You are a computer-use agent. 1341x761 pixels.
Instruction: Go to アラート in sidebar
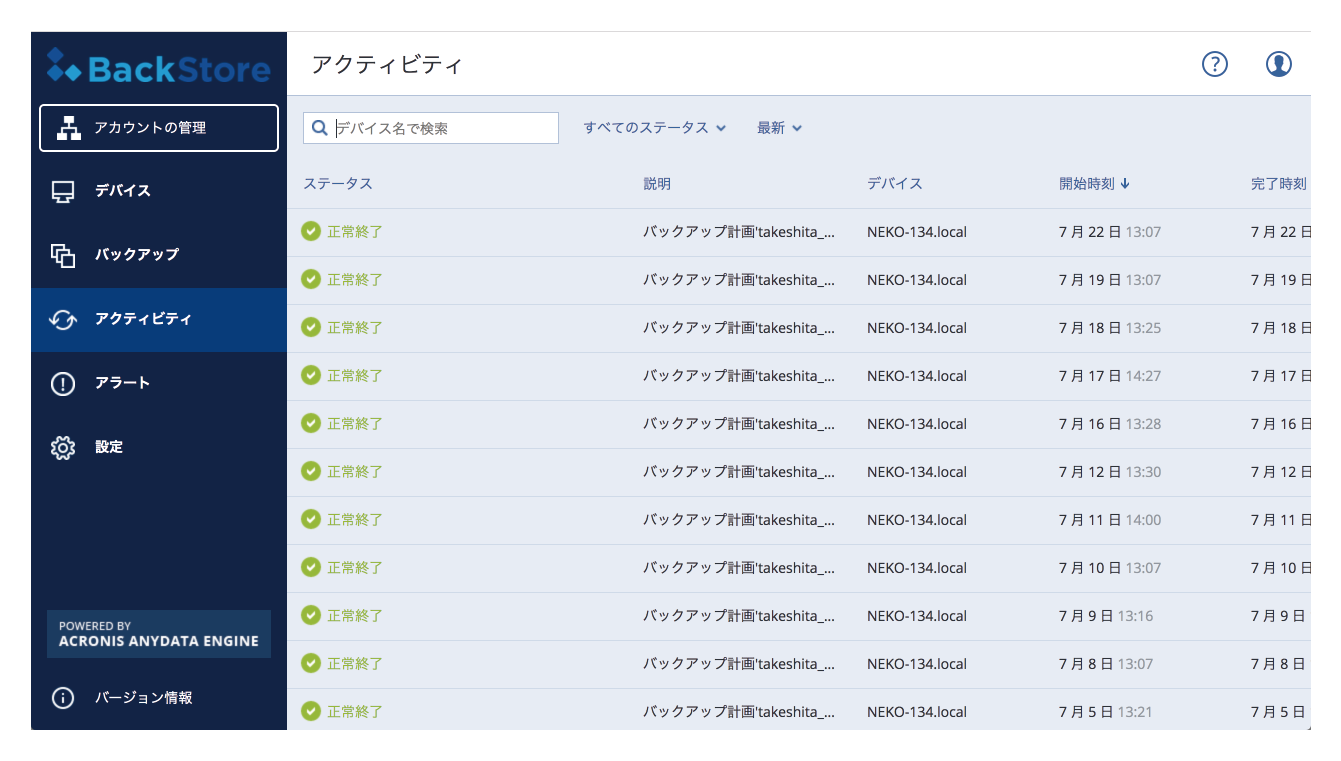pyautogui.click(x=159, y=383)
